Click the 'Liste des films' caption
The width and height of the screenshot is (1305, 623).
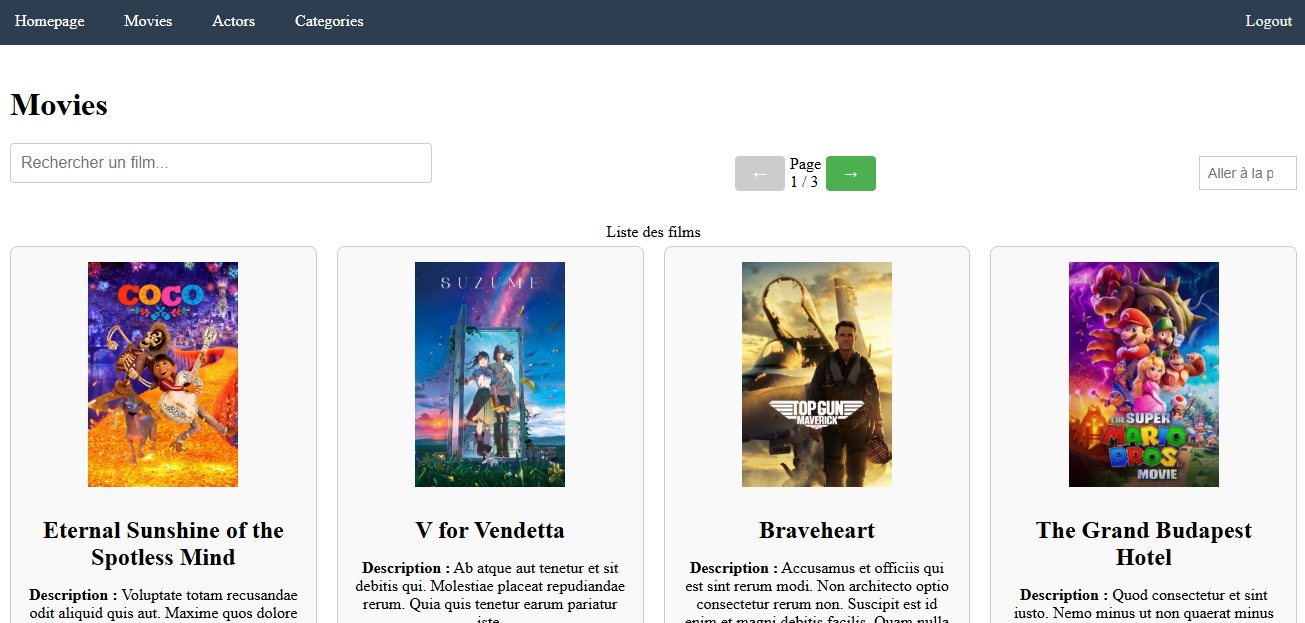653,232
